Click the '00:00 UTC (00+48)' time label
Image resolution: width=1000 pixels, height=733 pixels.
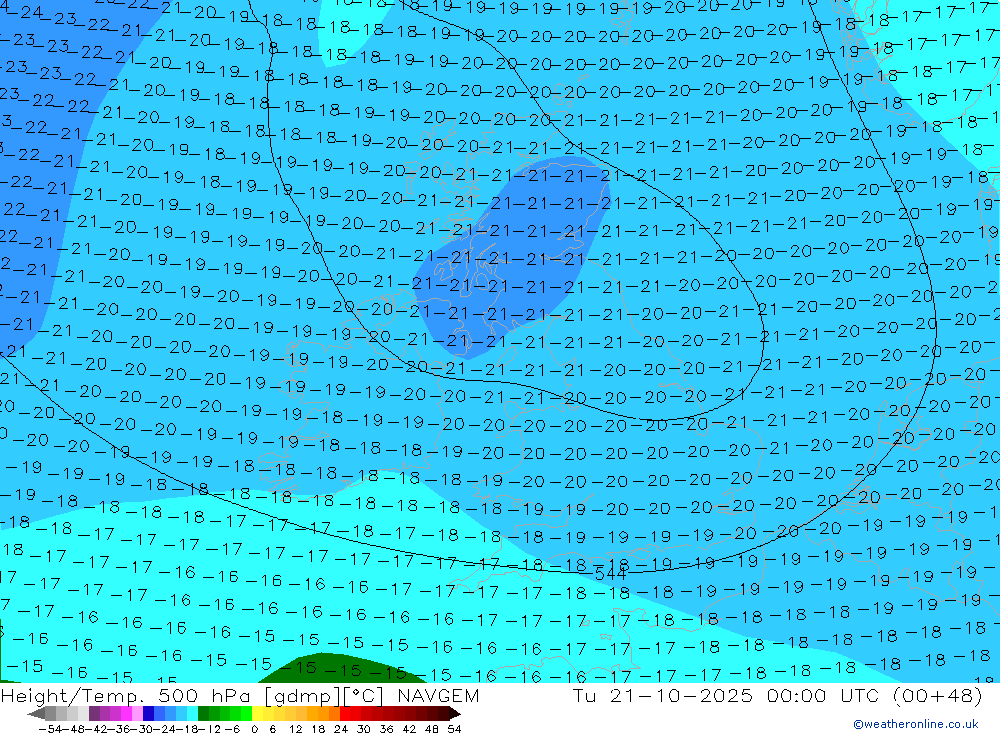point(874,696)
